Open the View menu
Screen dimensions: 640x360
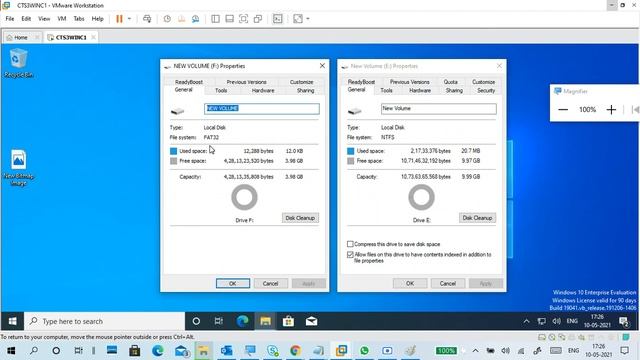[44, 19]
